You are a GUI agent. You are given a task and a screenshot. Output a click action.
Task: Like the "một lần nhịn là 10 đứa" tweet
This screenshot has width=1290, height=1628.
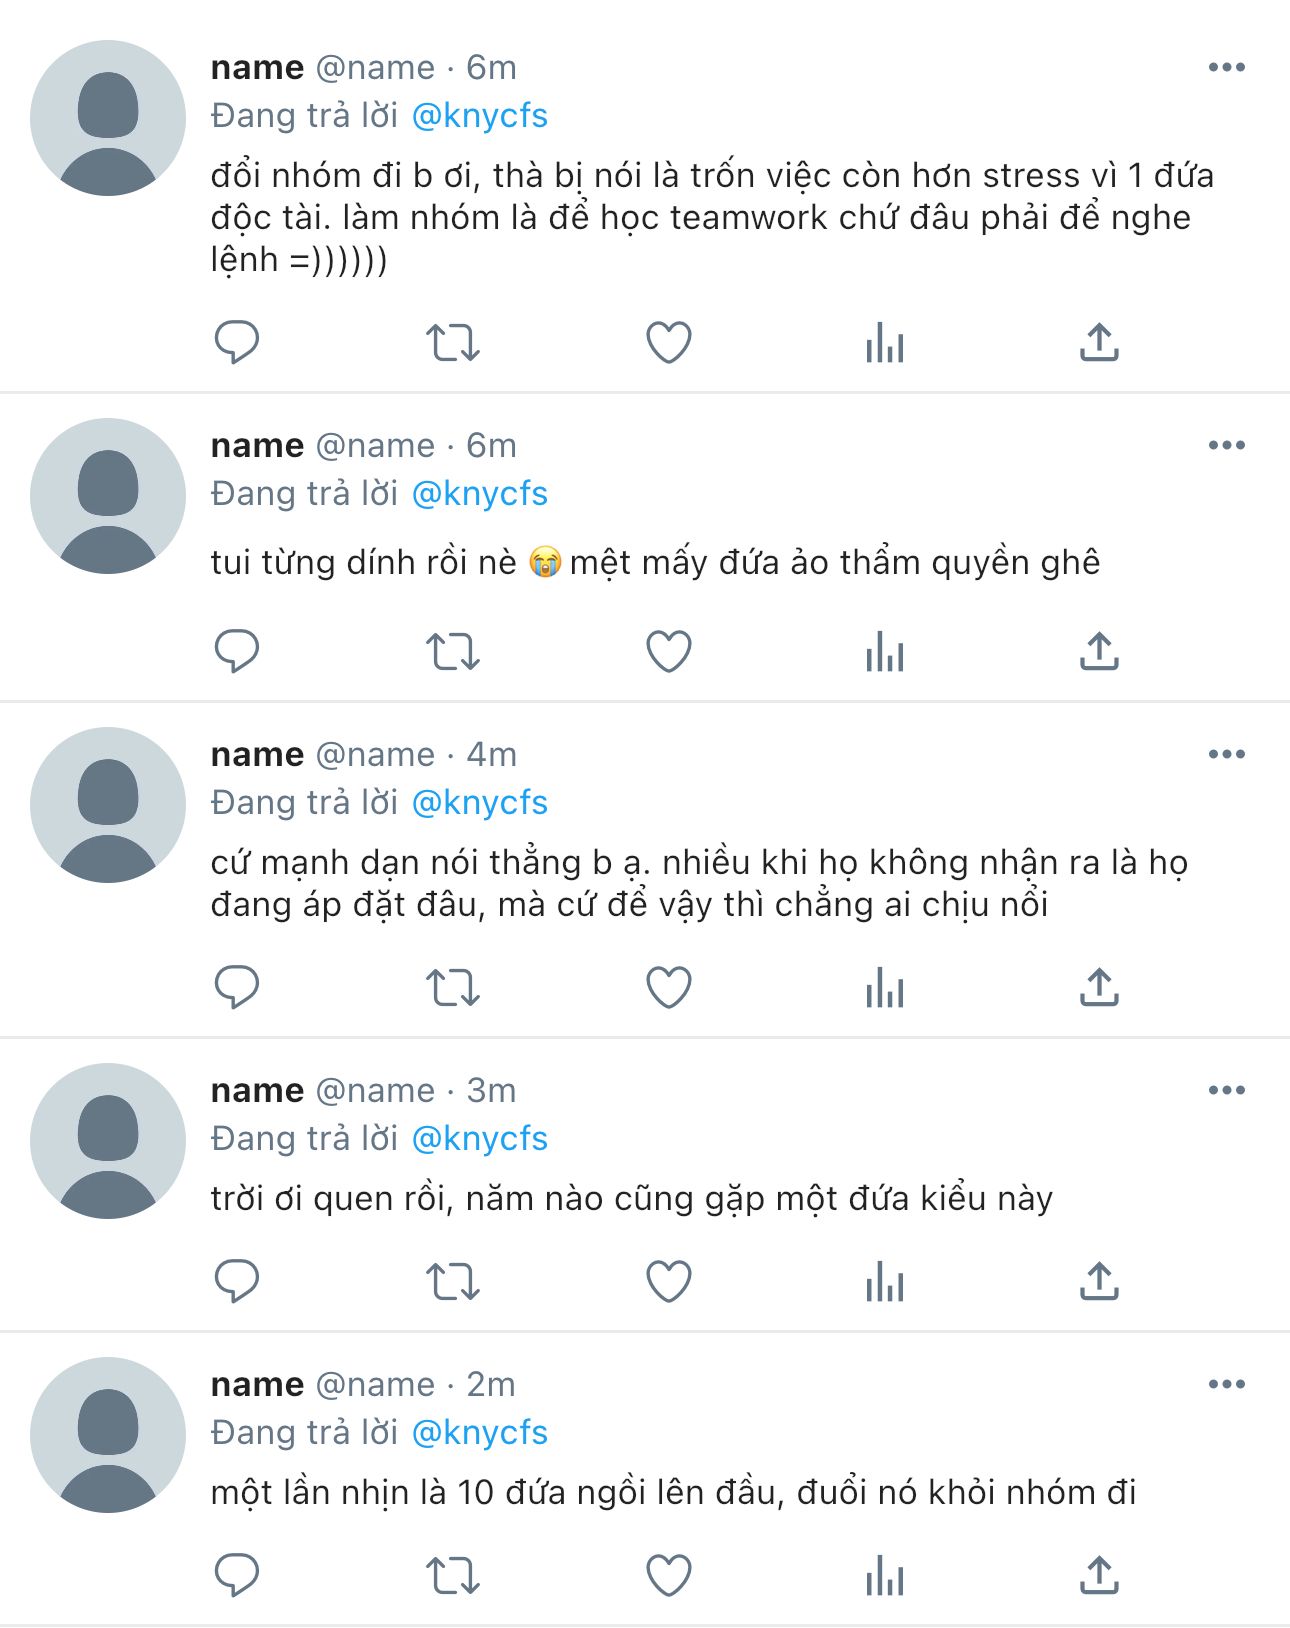click(x=669, y=1576)
